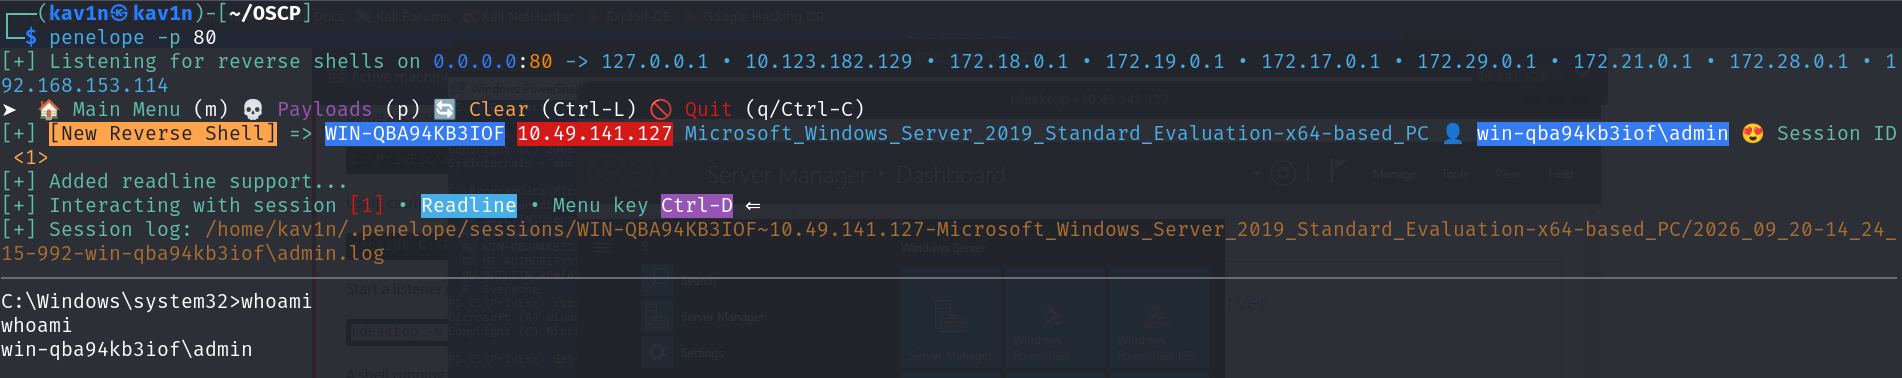This screenshot has height=378, width=1902.
Task: Click the echoed whoami line below the prompt
Action: point(37,325)
